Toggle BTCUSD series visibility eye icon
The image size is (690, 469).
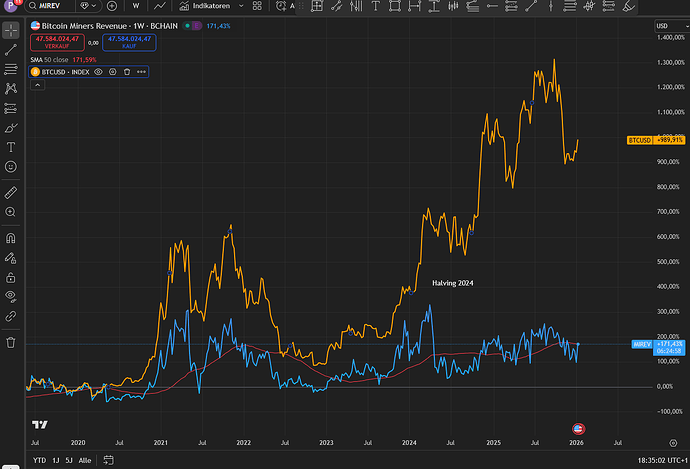click(x=99, y=72)
